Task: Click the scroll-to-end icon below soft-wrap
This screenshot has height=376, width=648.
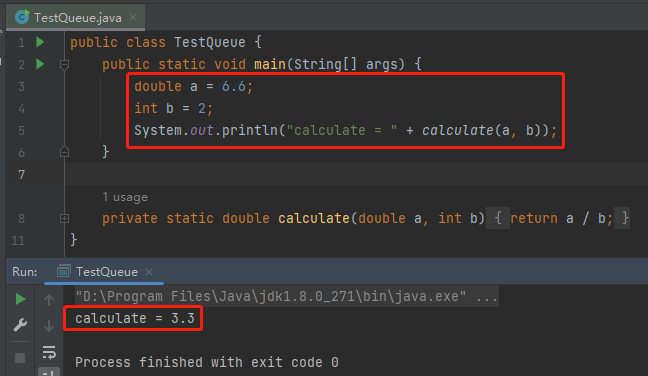Action: [49, 372]
